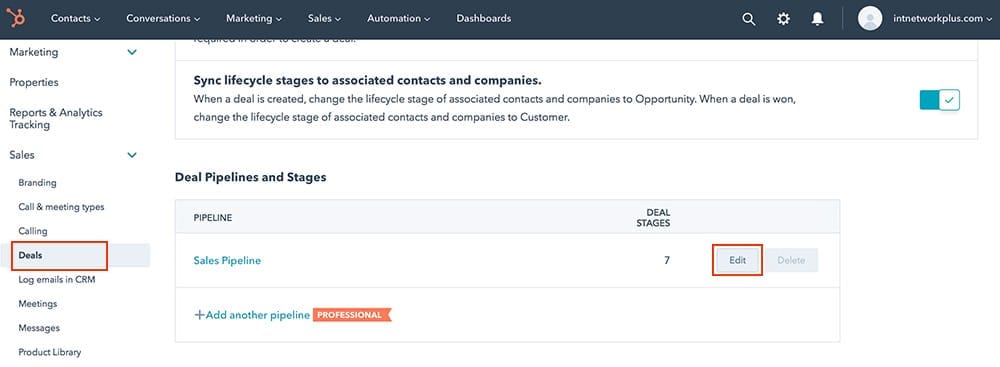The image size is (1000, 367).
Task: Go to Dashboards in top navigation
Action: (483, 19)
